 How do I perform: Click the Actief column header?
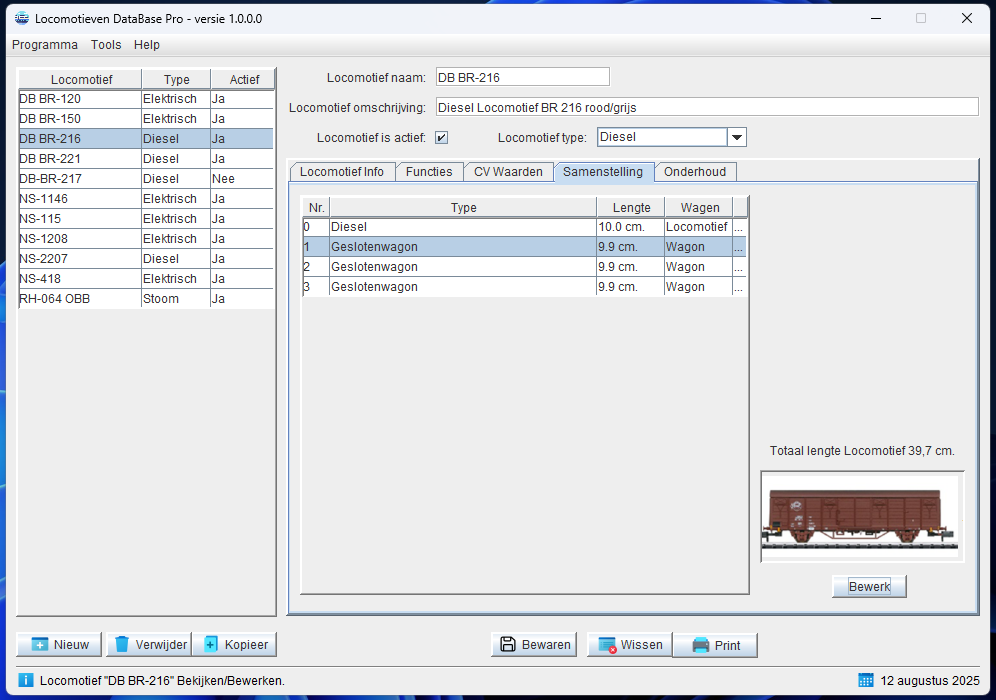click(243, 79)
